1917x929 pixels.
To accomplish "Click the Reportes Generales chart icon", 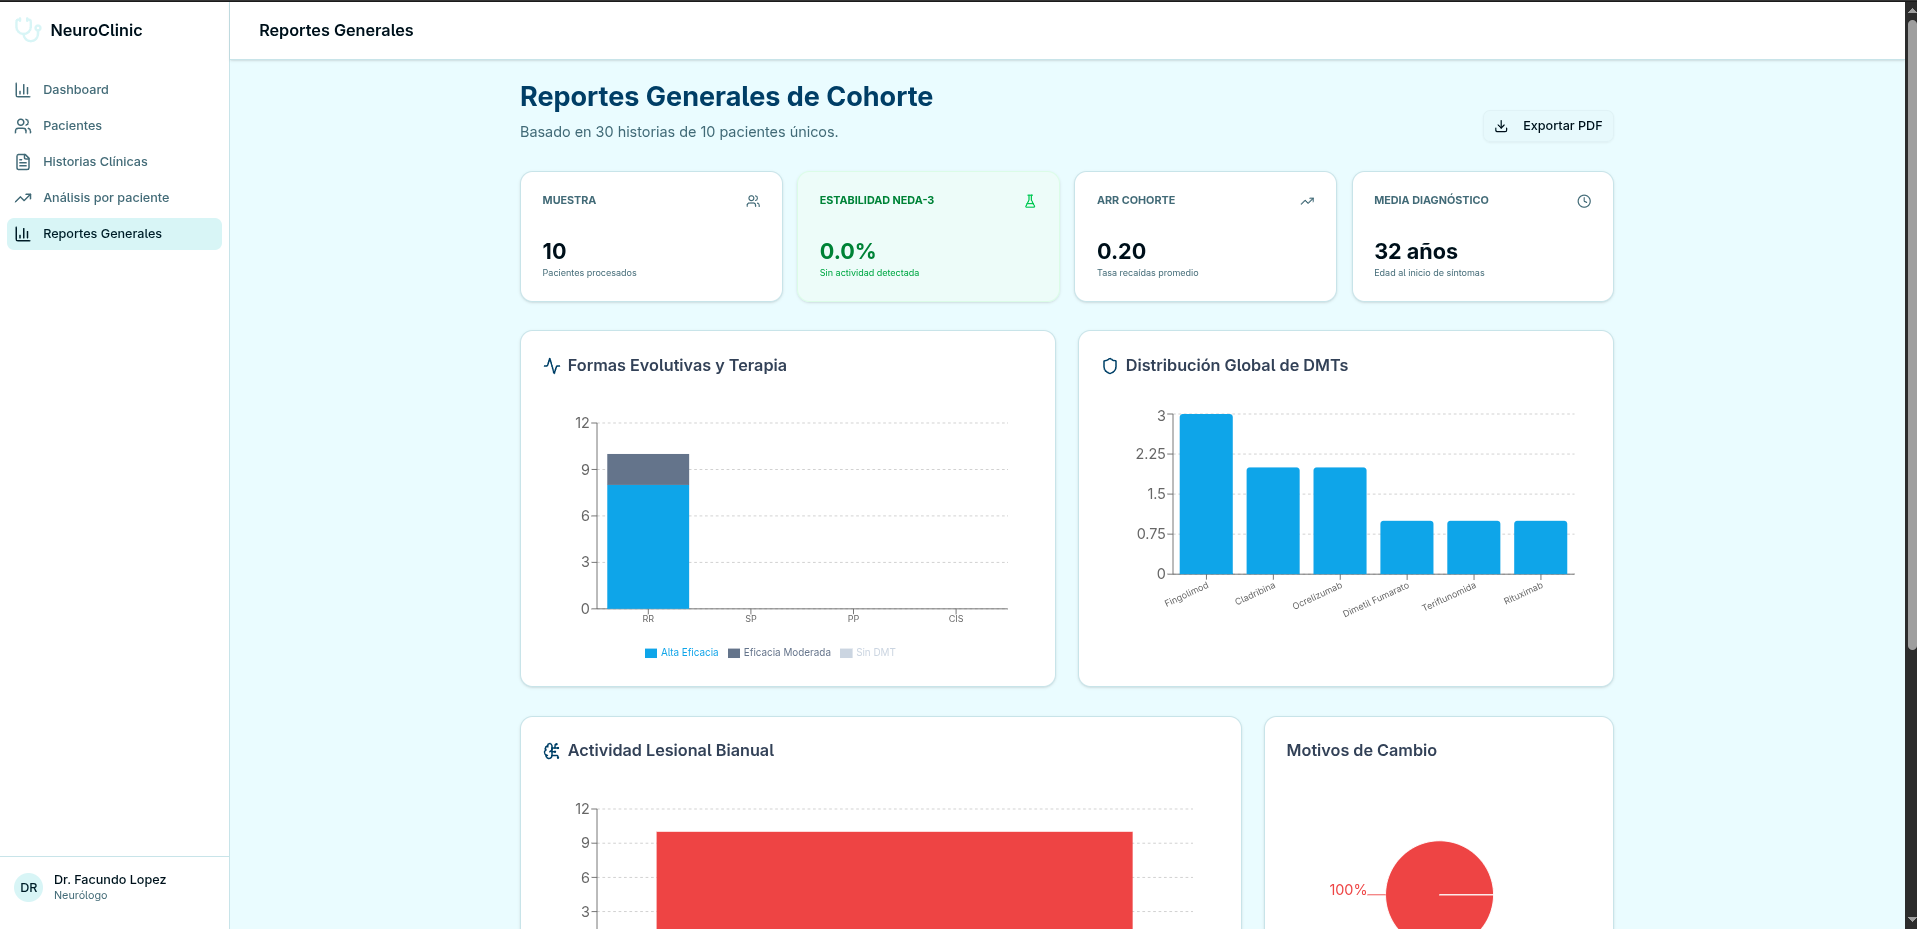I will coord(23,234).
